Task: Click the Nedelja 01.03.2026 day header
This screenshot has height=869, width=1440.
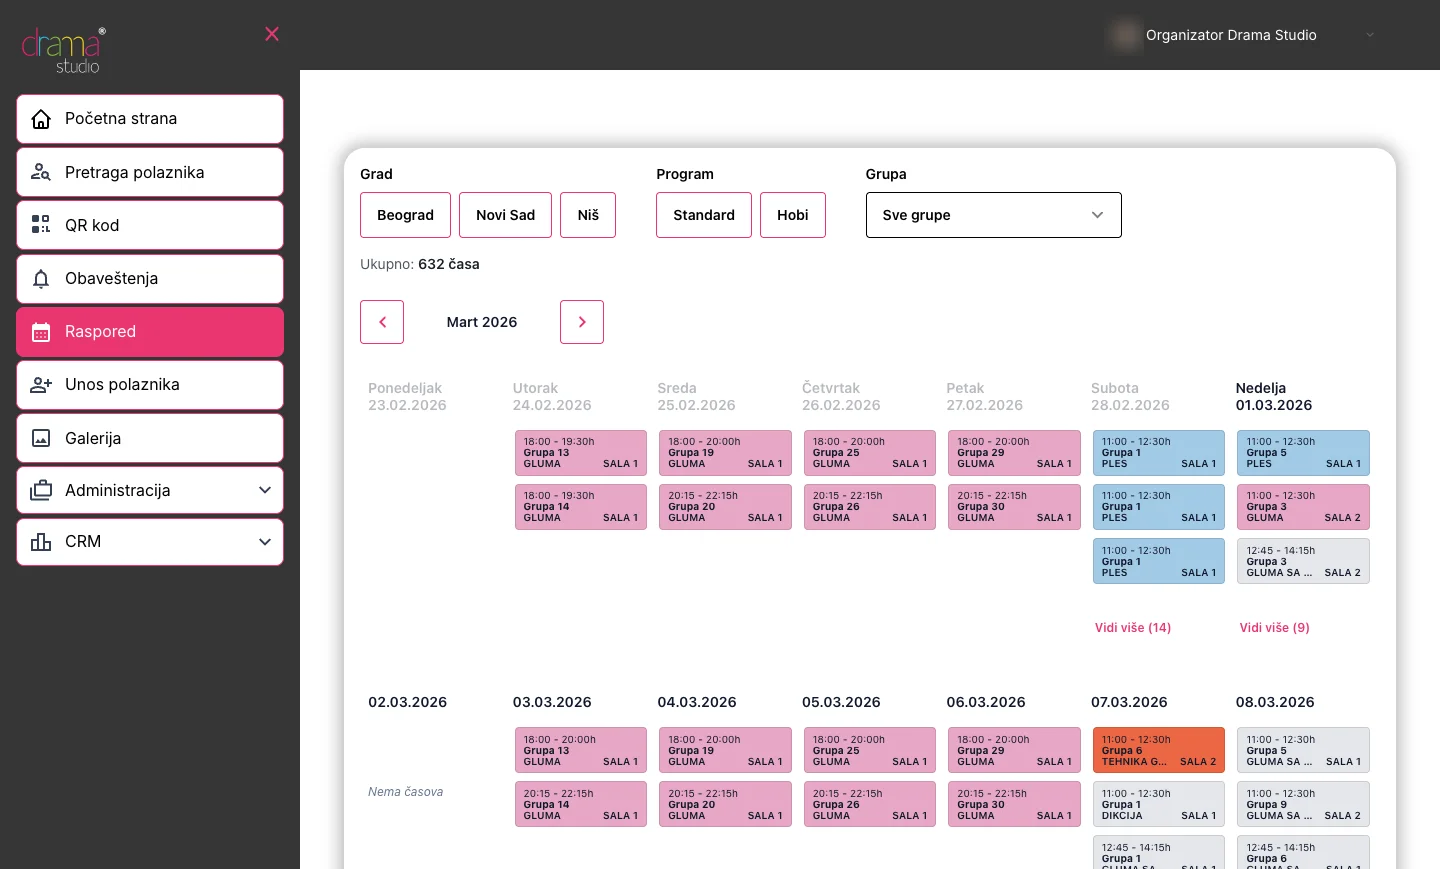Action: (x=1274, y=397)
